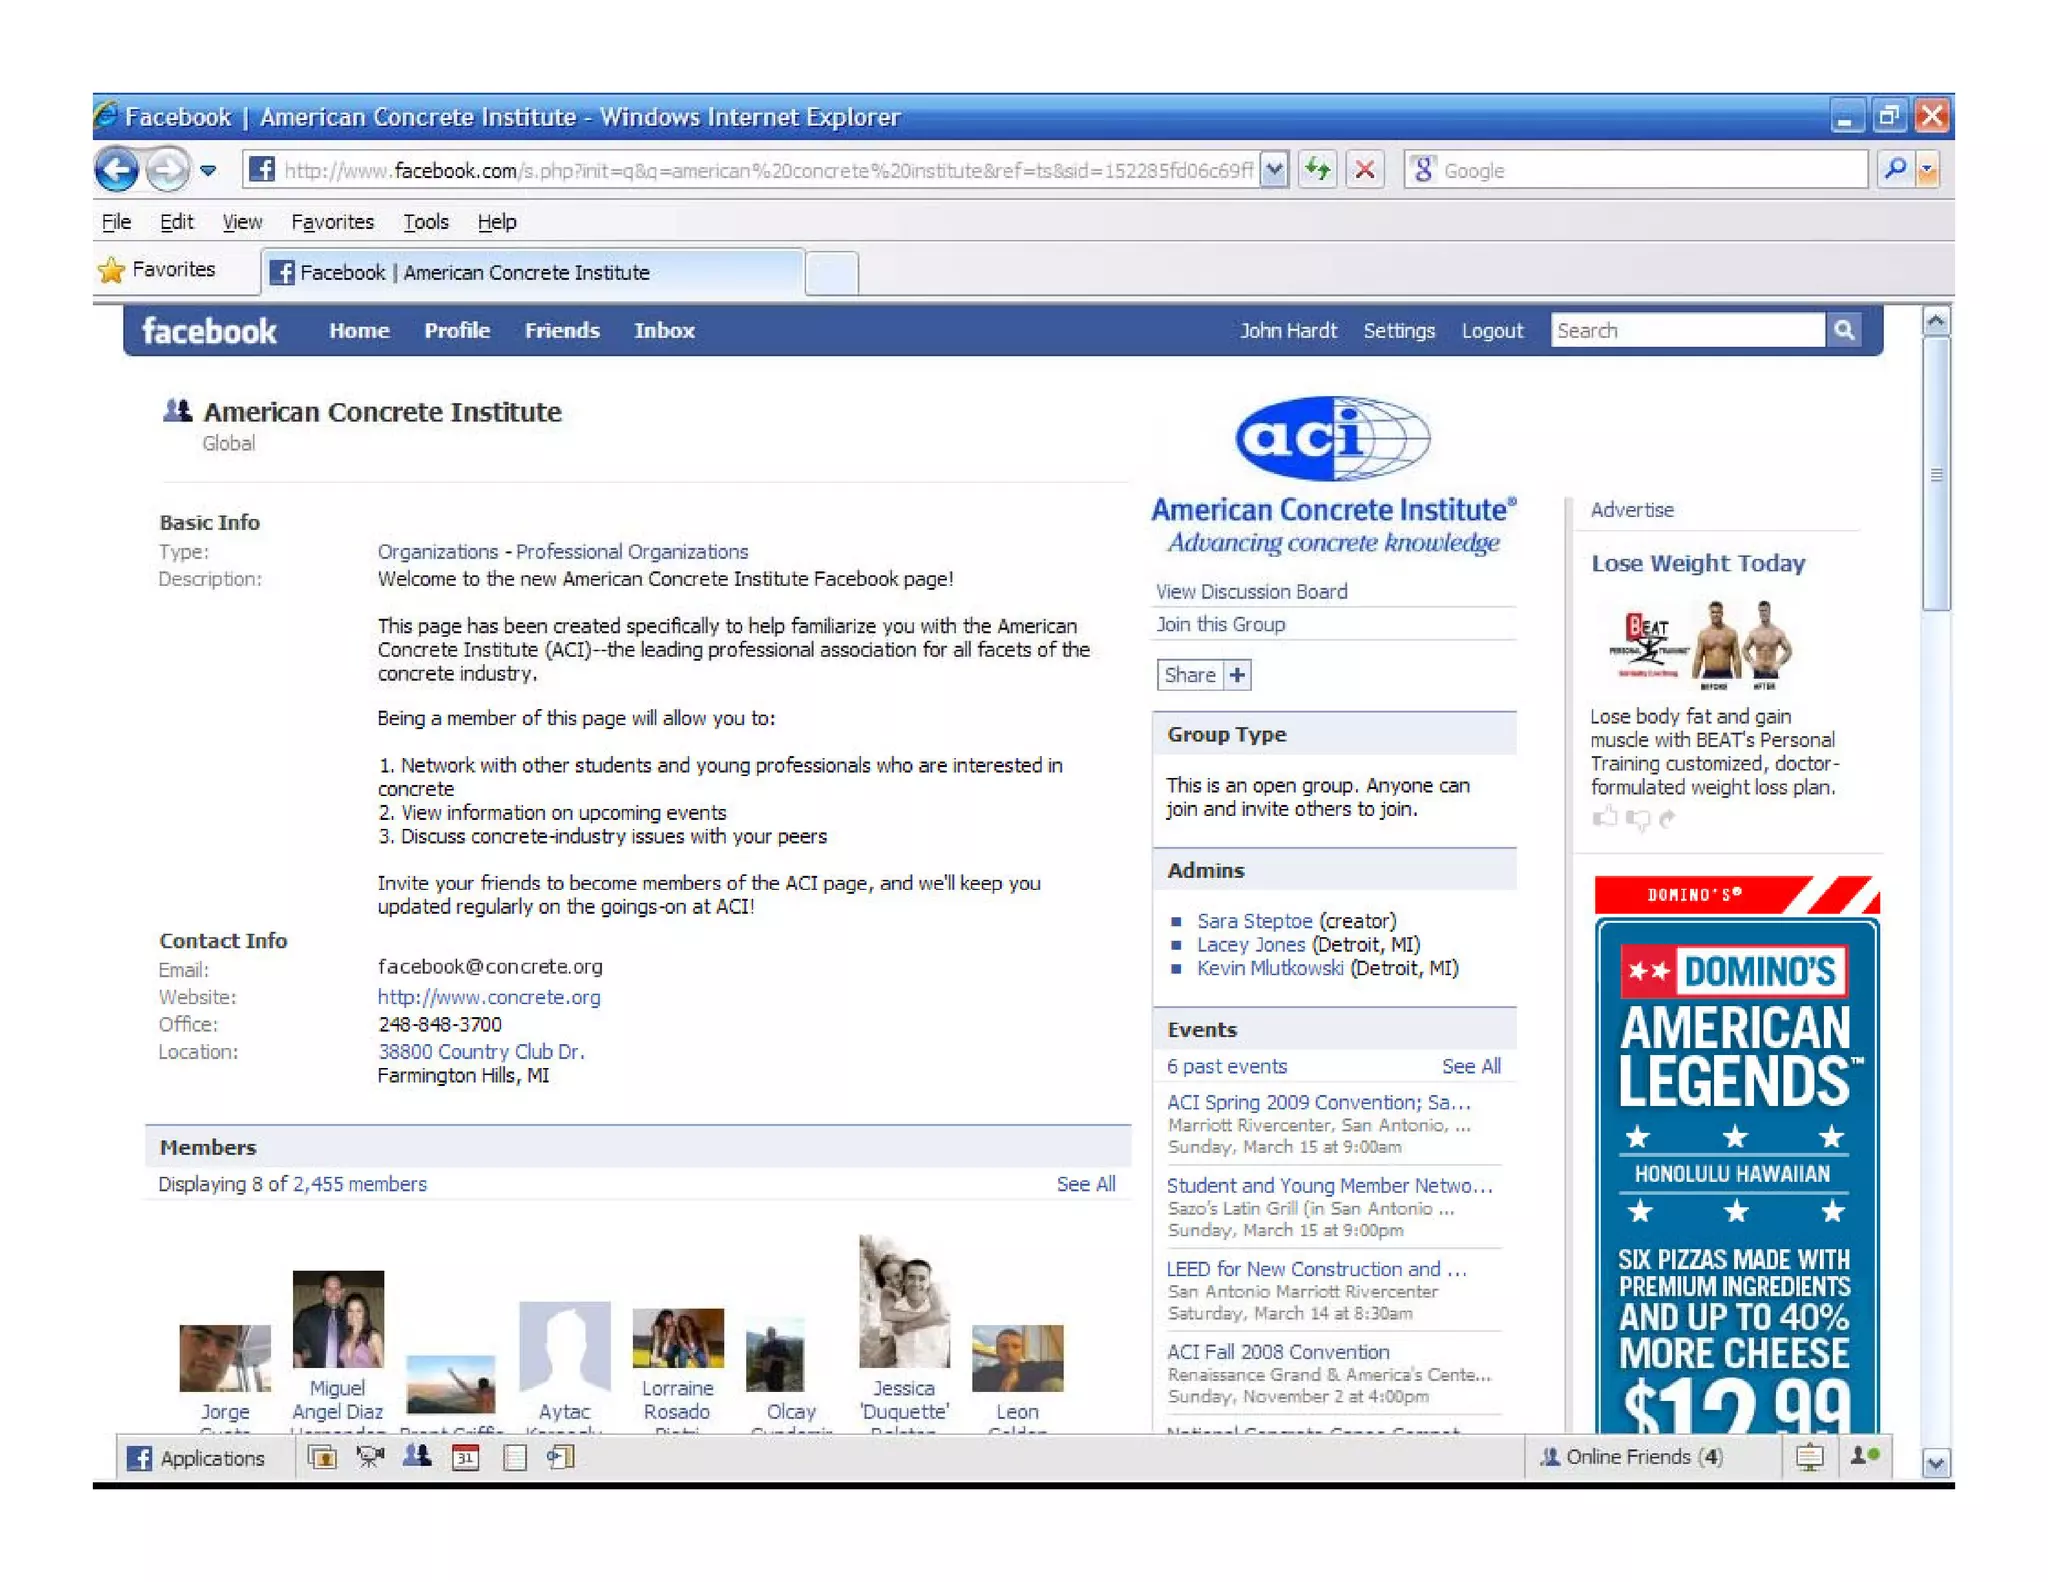Open the Favorites menu
This screenshot has height=1582, width=2048.
click(332, 222)
